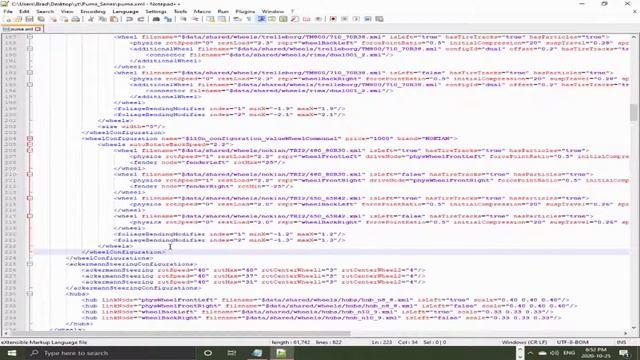Image resolution: width=640 pixels, height=360 pixels.
Task: Click the Notepad++ taskbar icon
Action: [281, 353]
